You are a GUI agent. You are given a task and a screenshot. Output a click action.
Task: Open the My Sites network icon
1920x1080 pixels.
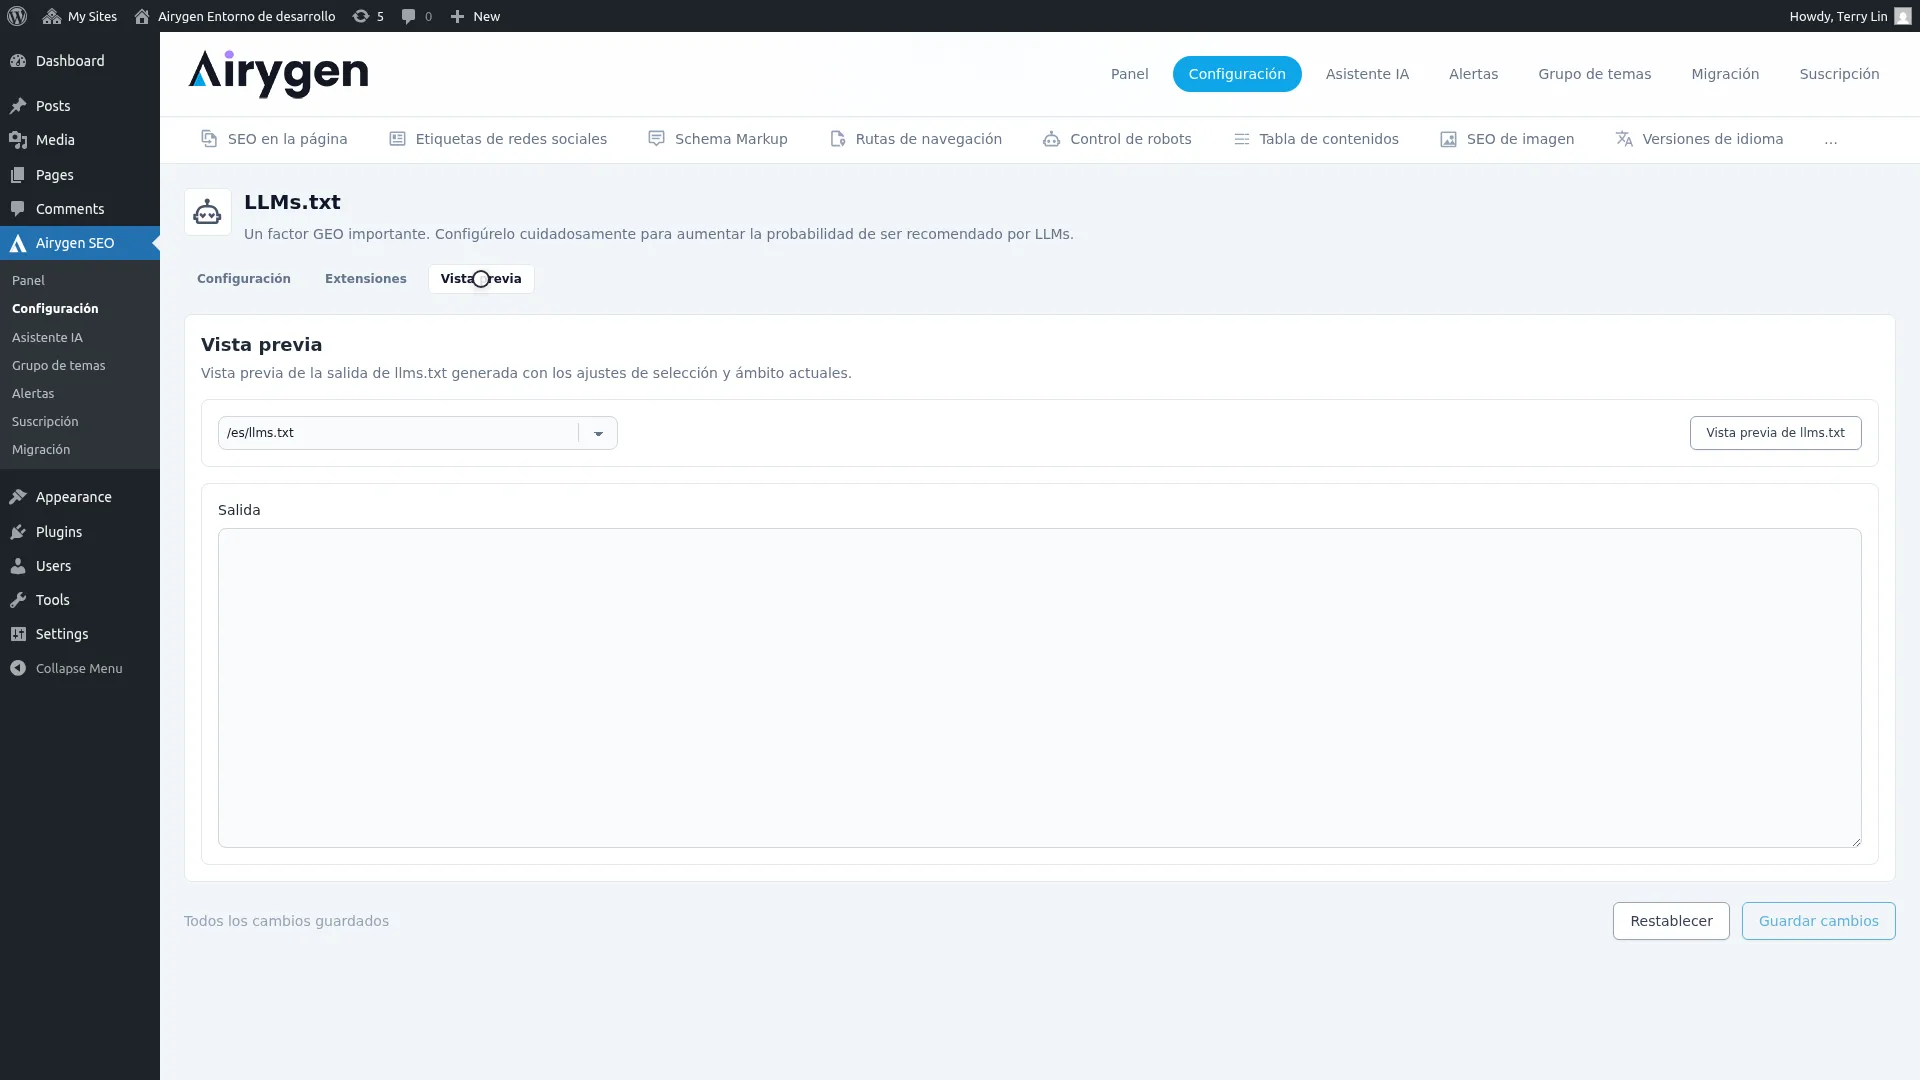(52, 16)
